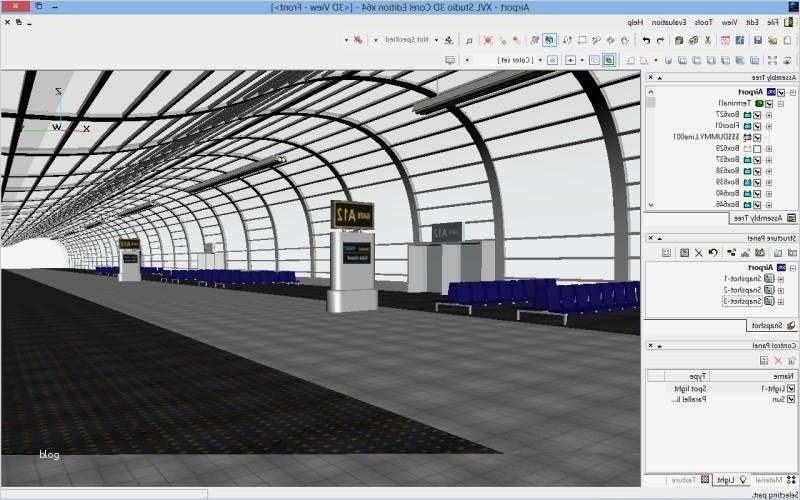Screen dimensions: 800x500
Task: Click the Cut scissors icon
Action: click(x=708, y=40)
